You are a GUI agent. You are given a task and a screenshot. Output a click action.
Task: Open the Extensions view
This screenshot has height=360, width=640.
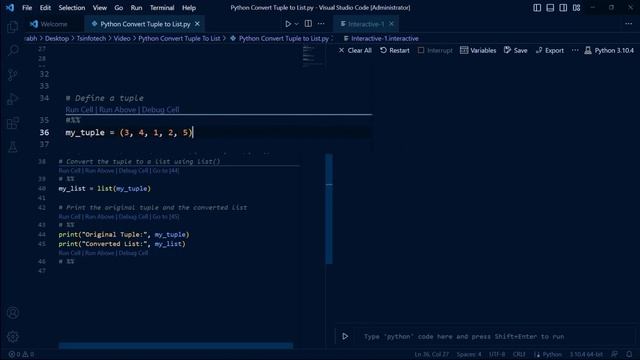pyautogui.click(x=13, y=123)
